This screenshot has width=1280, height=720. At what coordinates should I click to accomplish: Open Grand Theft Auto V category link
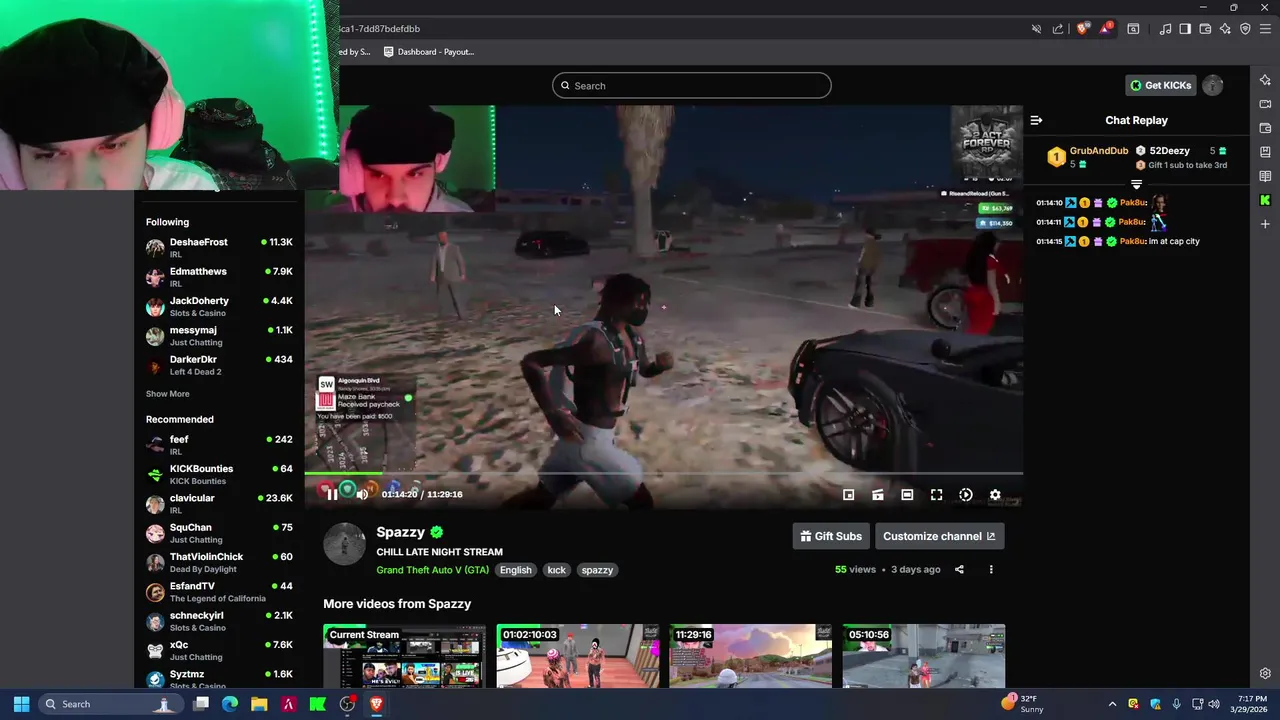(x=433, y=570)
